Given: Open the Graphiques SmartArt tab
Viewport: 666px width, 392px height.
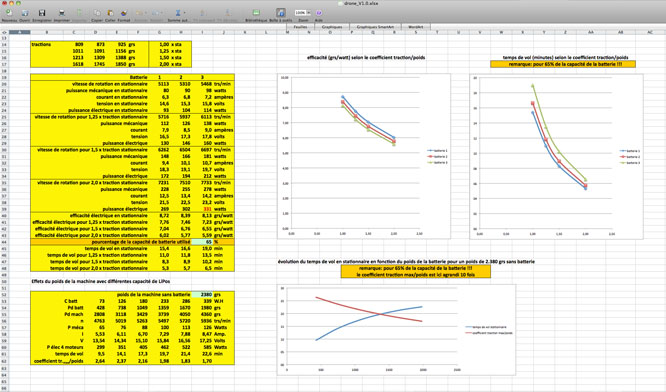Looking at the screenshot, I should coord(375,27).
